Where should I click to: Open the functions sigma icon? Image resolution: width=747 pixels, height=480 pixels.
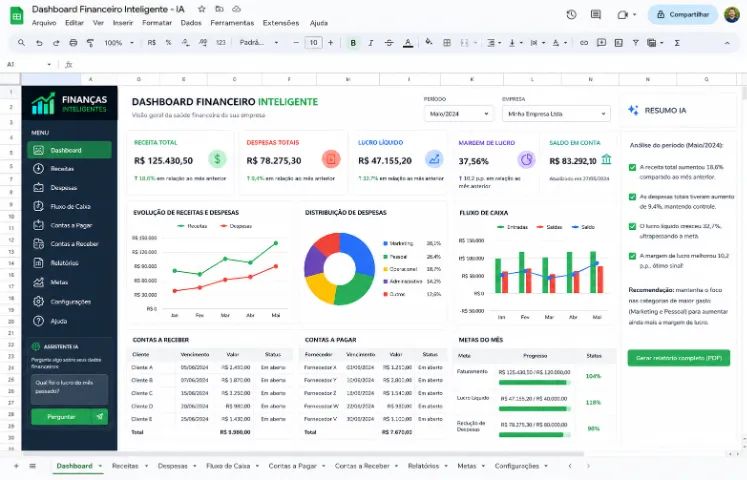677,43
